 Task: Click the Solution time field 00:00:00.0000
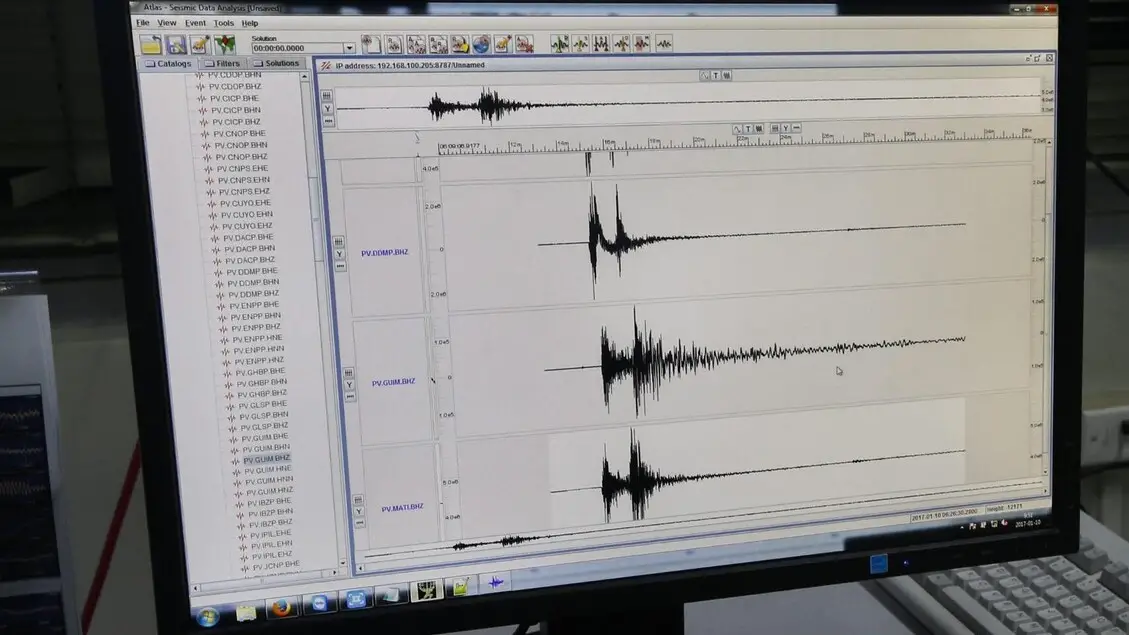297,48
